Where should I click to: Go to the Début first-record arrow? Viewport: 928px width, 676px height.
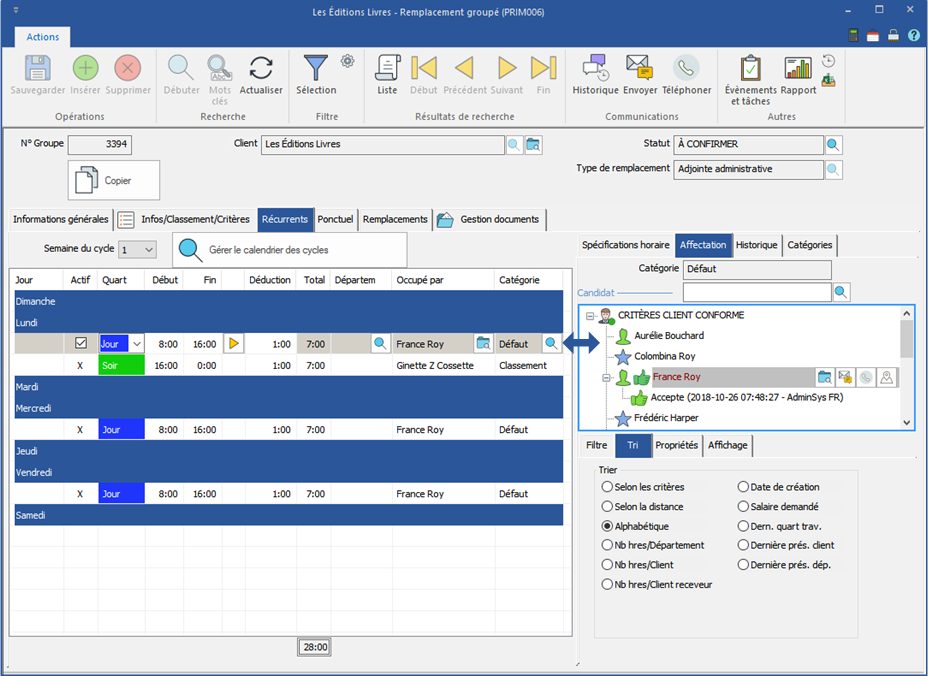(x=424, y=67)
